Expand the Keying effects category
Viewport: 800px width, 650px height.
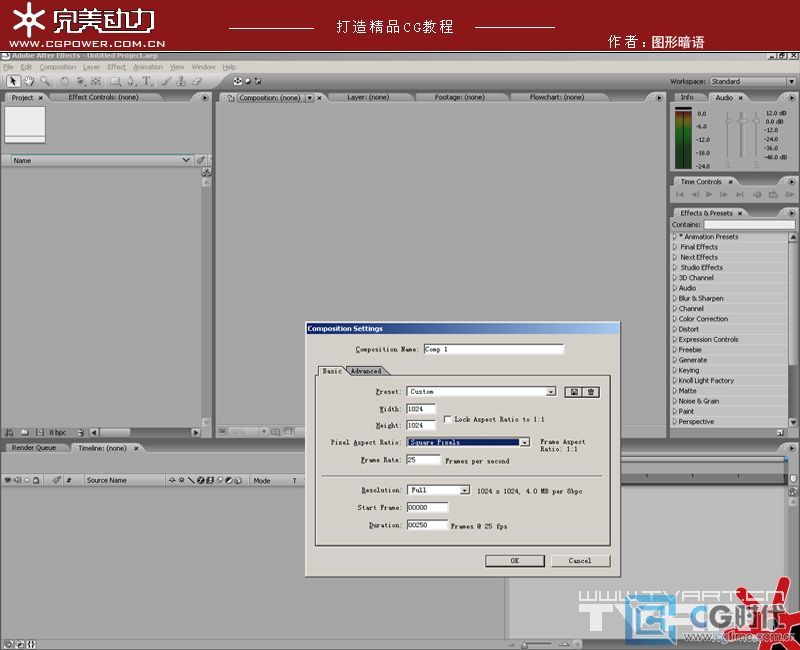pos(674,370)
